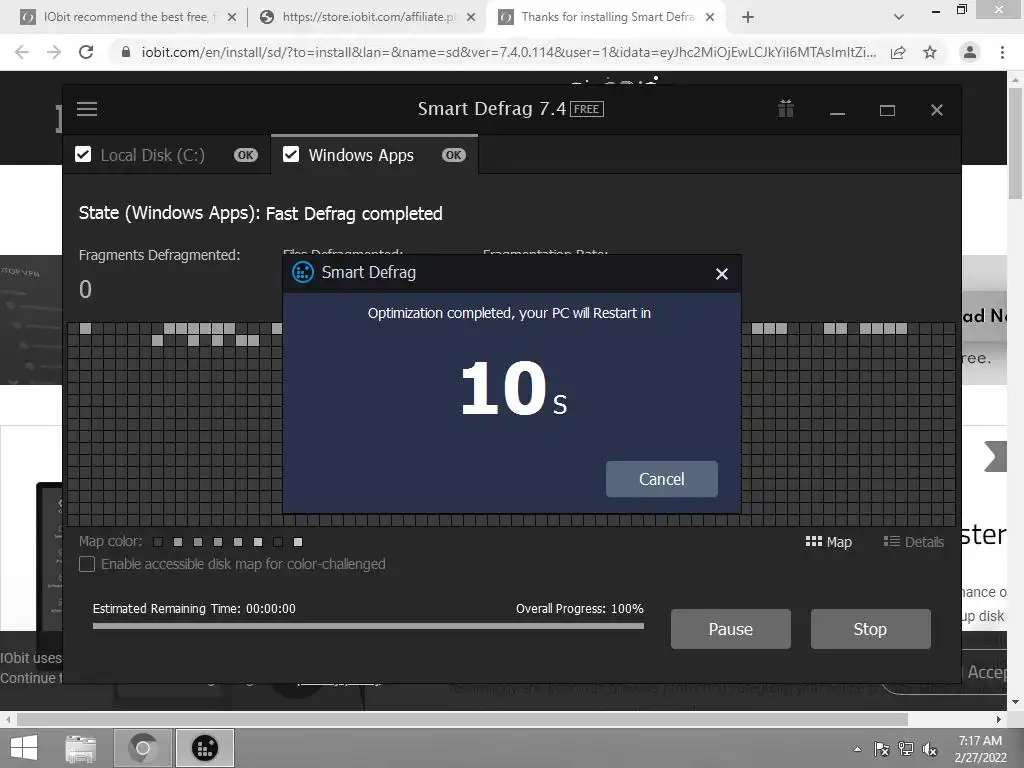Open Smart Defrag taskbar icon
The height and width of the screenshot is (768, 1024).
pyautogui.click(x=204, y=748)
